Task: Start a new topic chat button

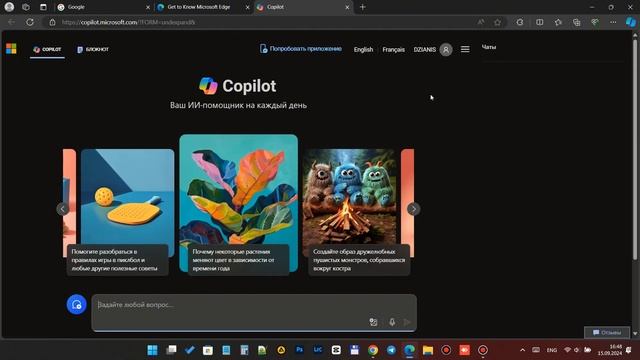Action: coord(76,304)
